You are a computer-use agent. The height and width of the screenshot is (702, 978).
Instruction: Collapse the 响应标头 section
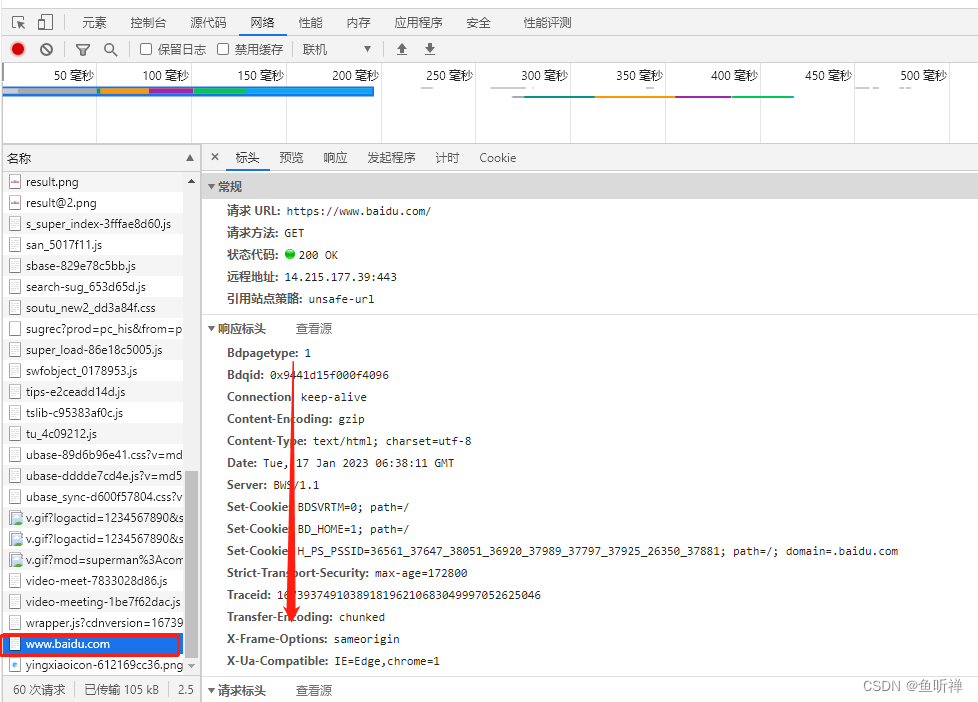click(x=211, y=329)
